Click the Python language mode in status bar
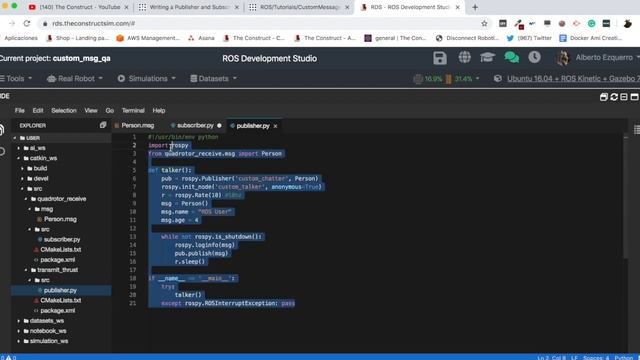Viewport: 640px width, 360px height. (623, 358)
